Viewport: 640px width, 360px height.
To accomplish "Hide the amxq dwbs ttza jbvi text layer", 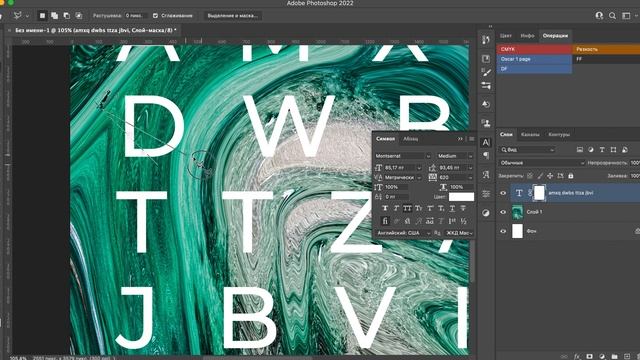I will tap(503, 193).
